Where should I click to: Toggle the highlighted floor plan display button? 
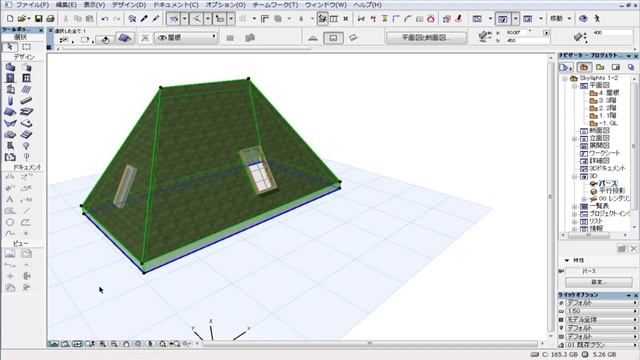coord(333,38)
